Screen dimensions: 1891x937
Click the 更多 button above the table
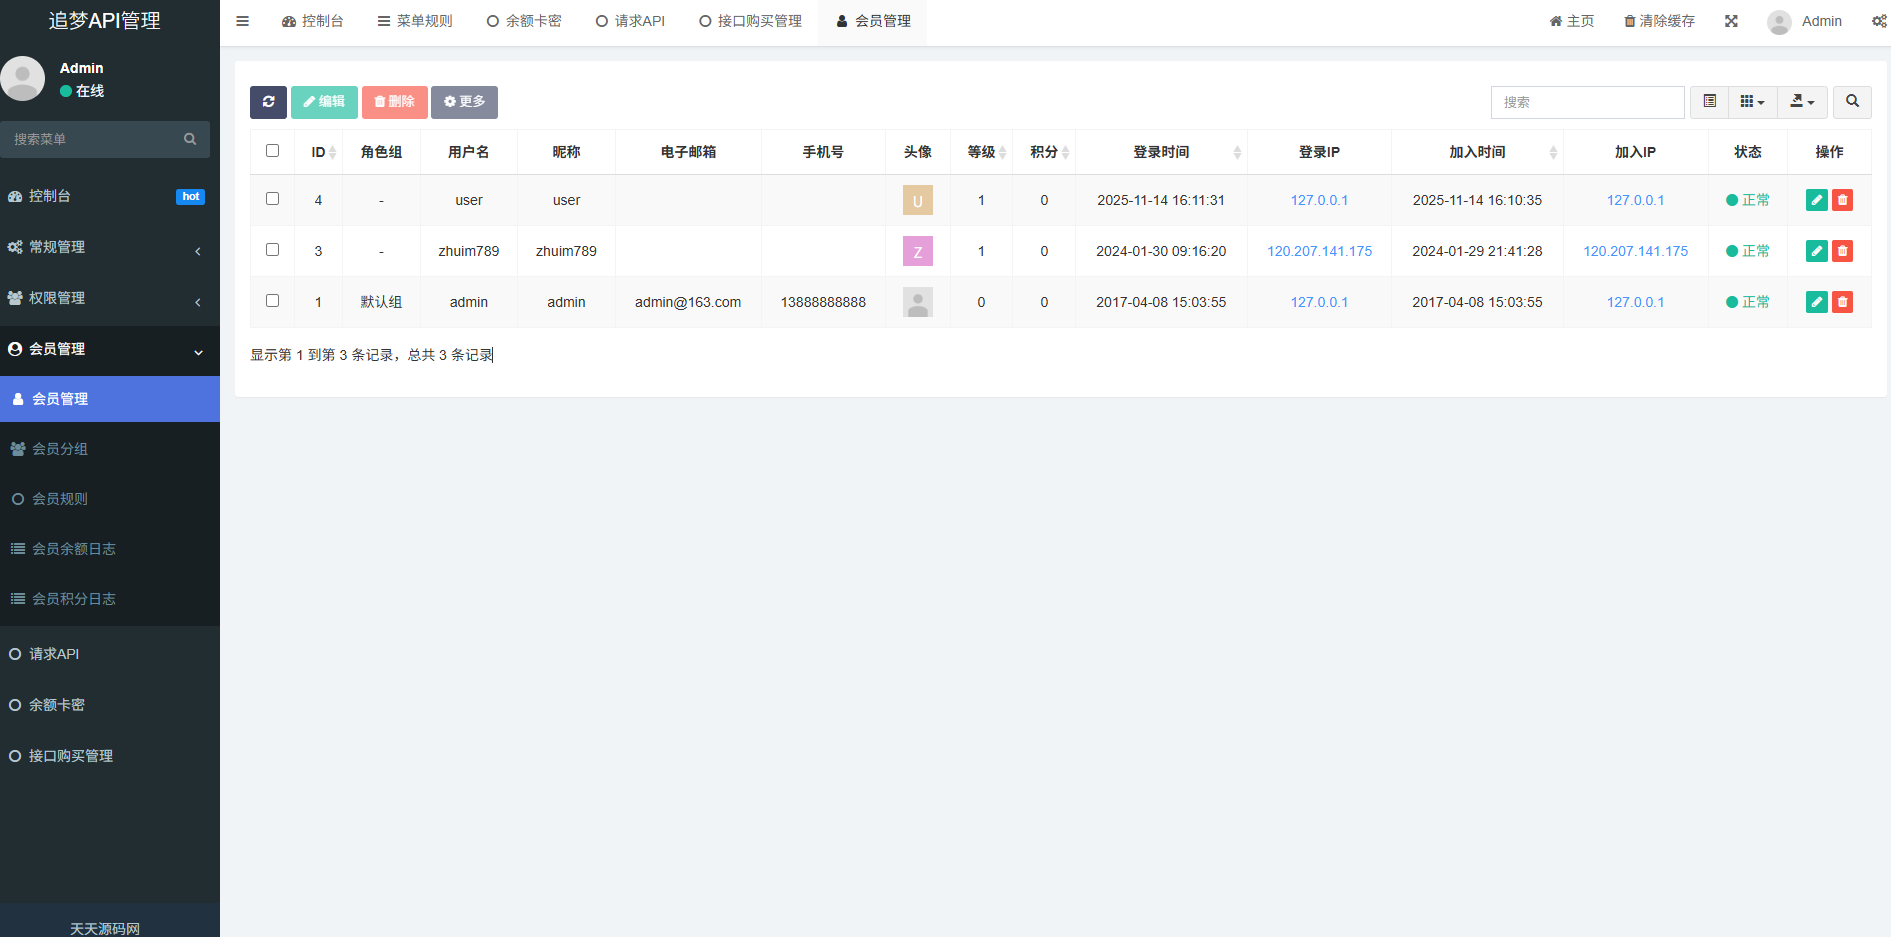[x=464, y=102]
